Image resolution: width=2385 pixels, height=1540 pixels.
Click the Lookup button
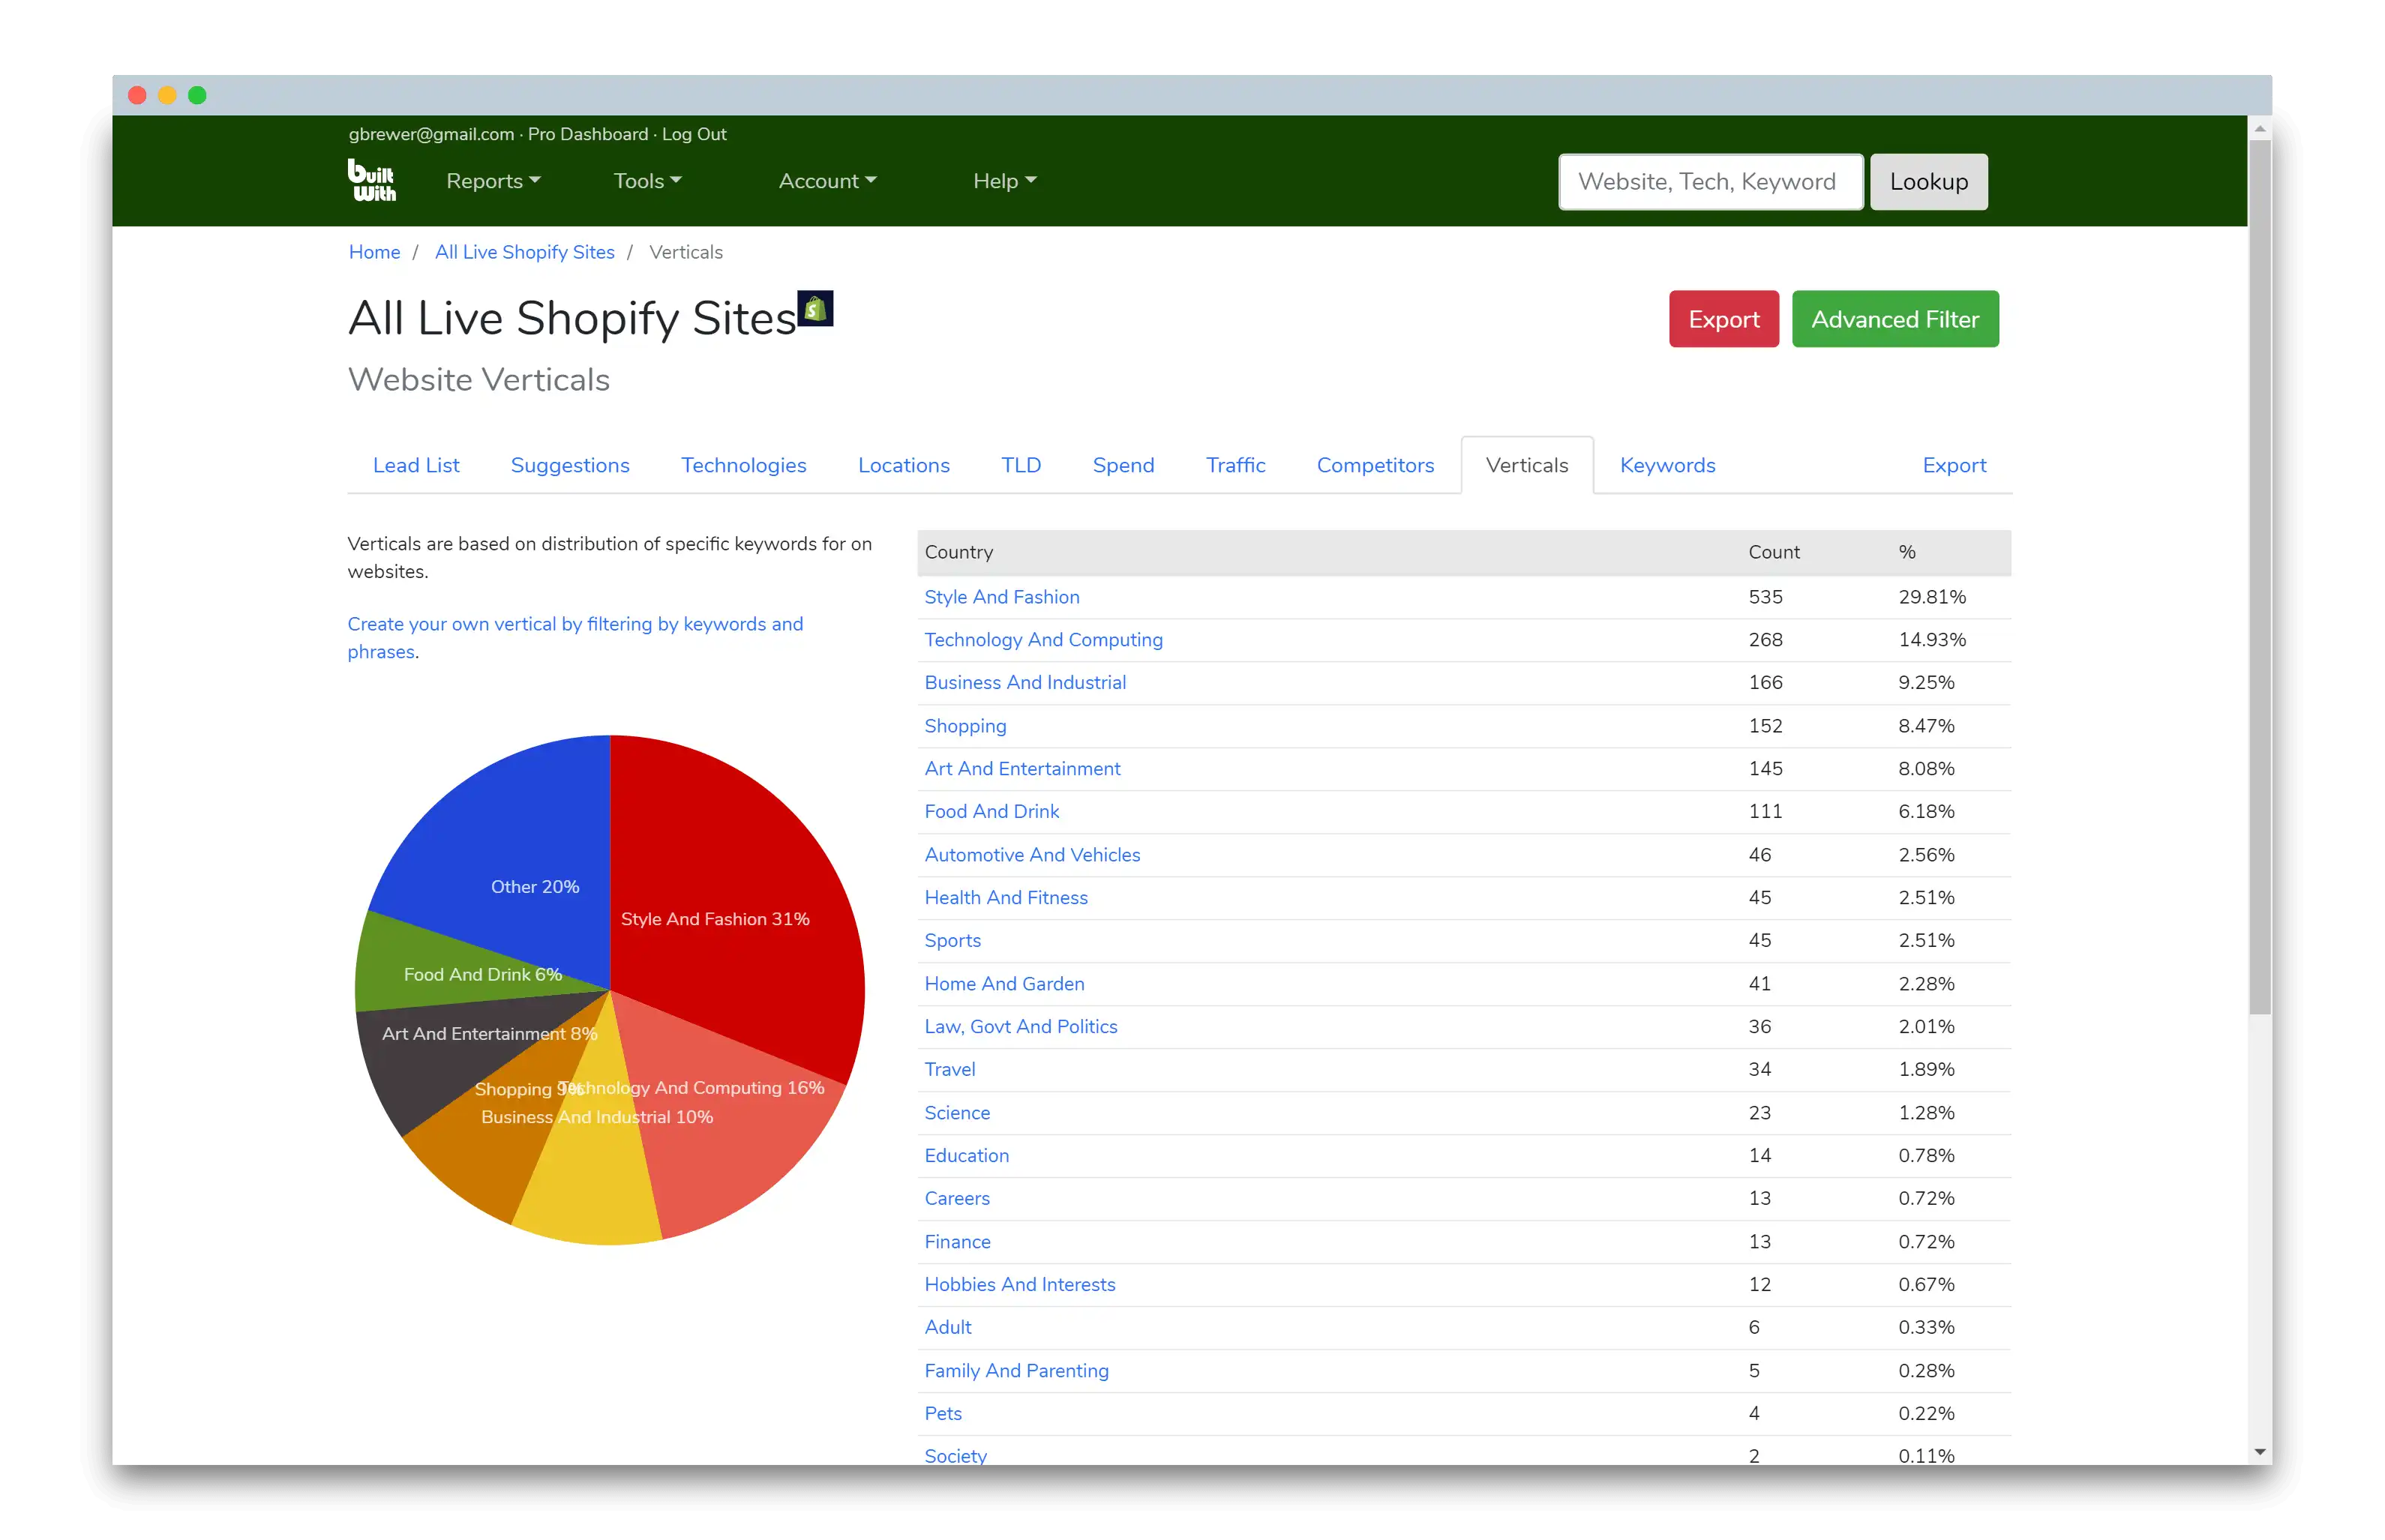pyautogui.click(x=1928, y=182)
